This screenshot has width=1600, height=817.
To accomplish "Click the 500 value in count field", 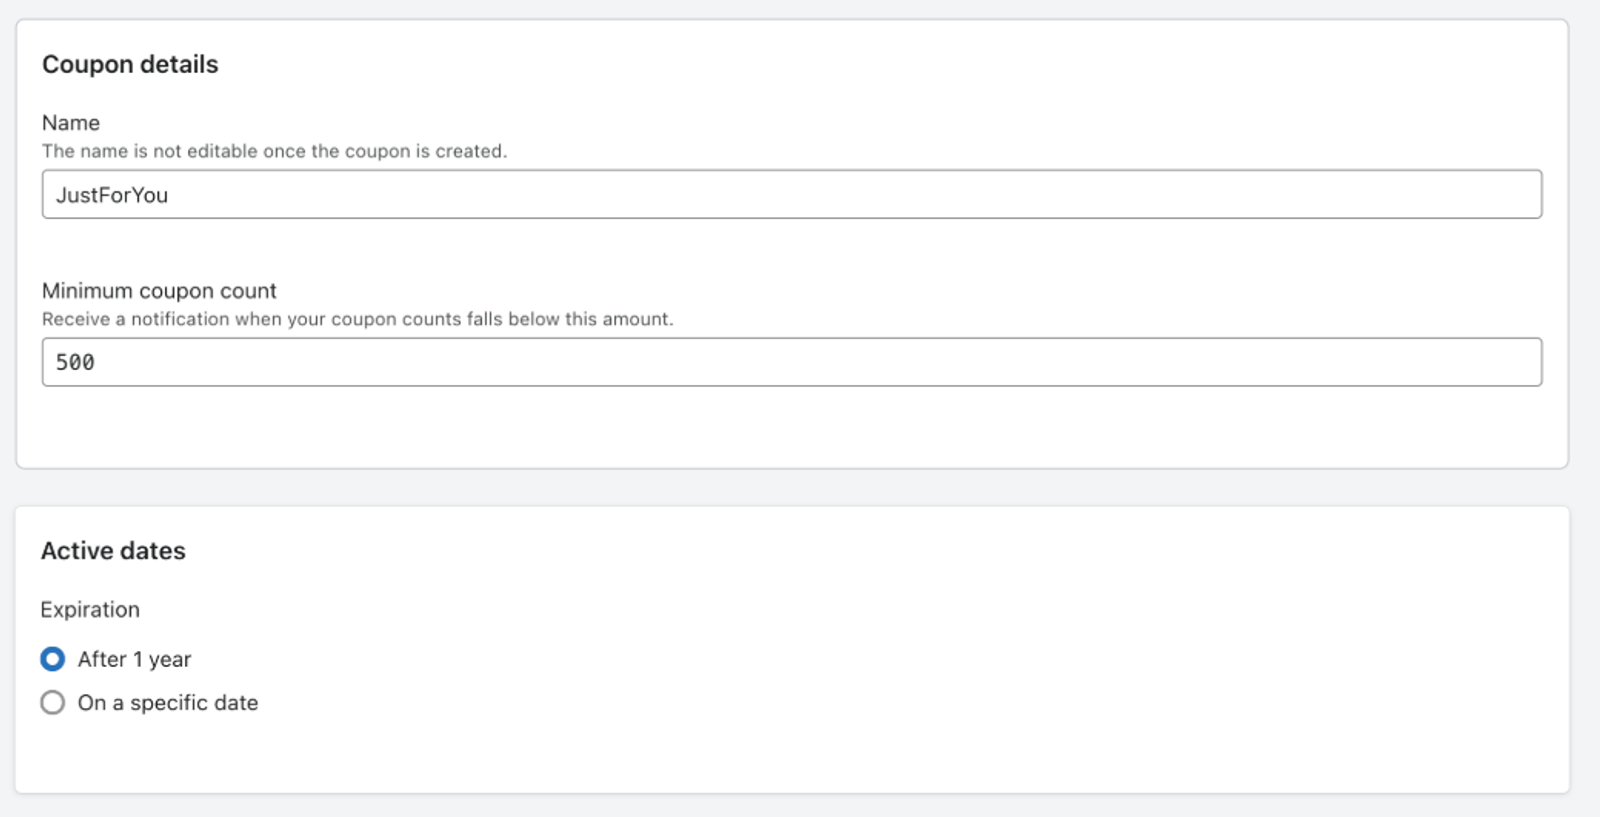I will (x=75, y=362).
